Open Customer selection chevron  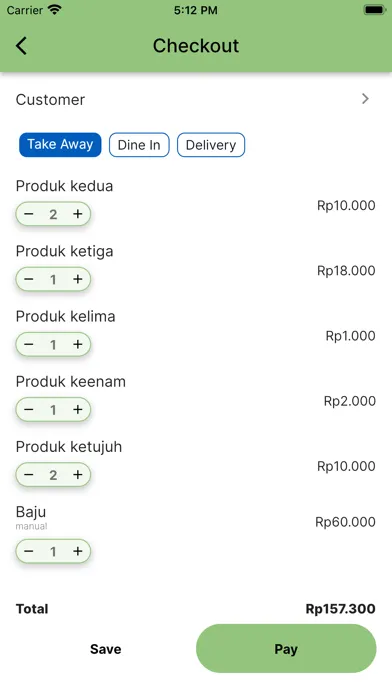365,99
